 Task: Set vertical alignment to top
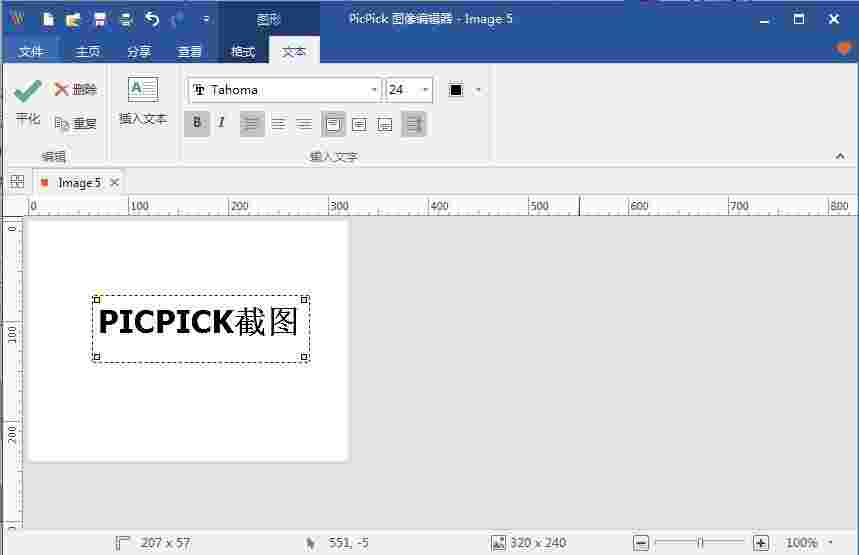click(x=333, y=124)
